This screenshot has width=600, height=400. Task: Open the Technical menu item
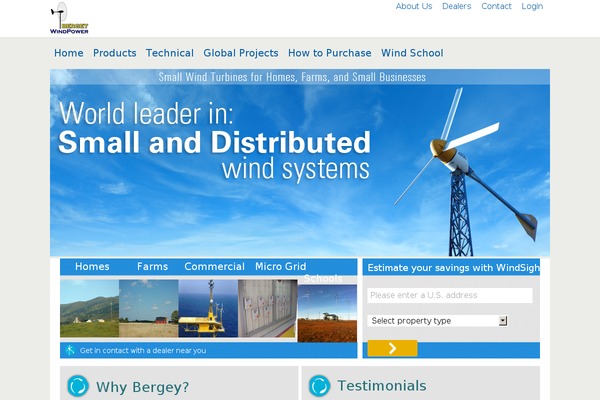tap(170, 53)
